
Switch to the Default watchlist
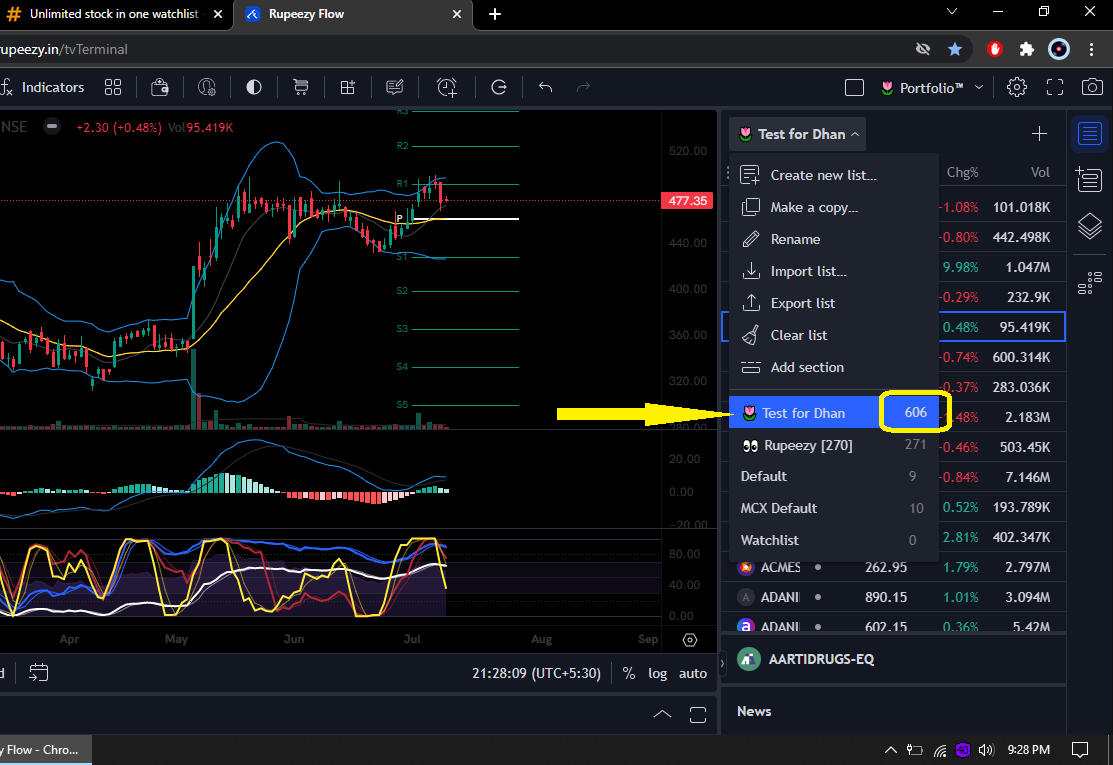click(833, 476)
